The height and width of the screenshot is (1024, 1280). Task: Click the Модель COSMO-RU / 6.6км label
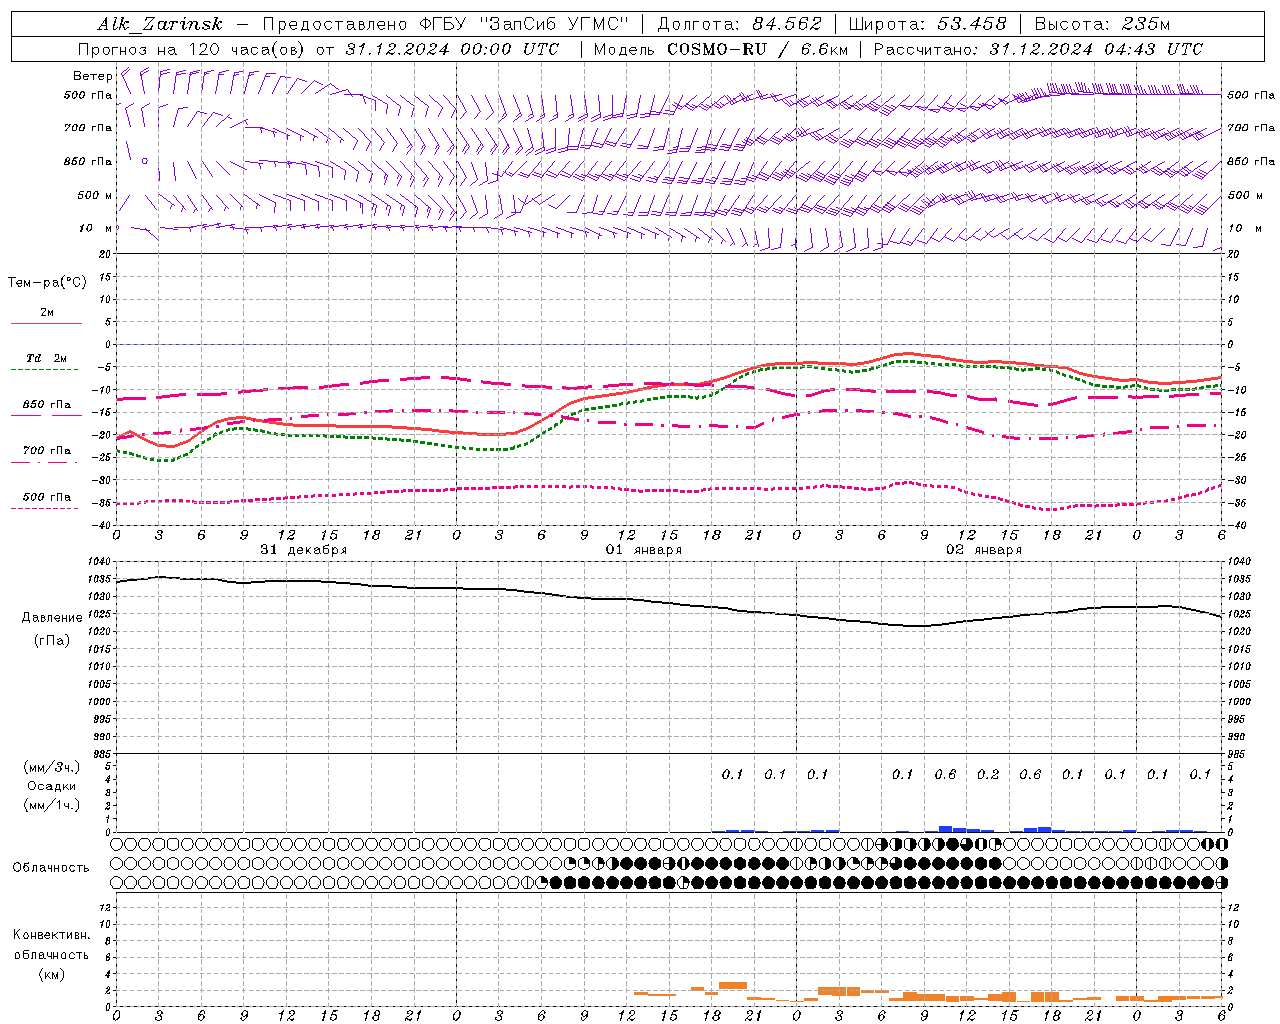[720, 49]
